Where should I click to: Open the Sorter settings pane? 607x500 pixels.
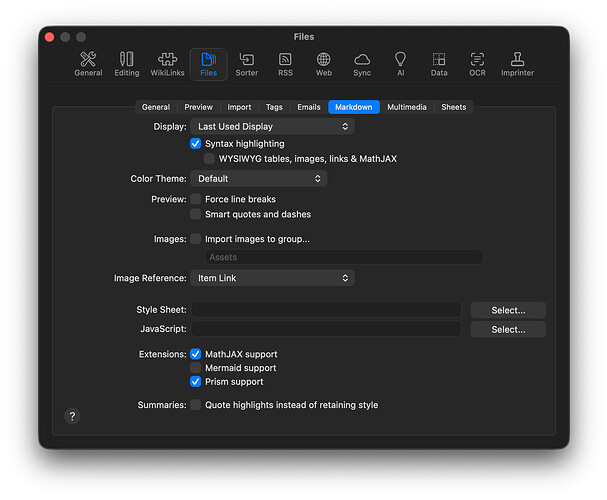tap(247, 64)
